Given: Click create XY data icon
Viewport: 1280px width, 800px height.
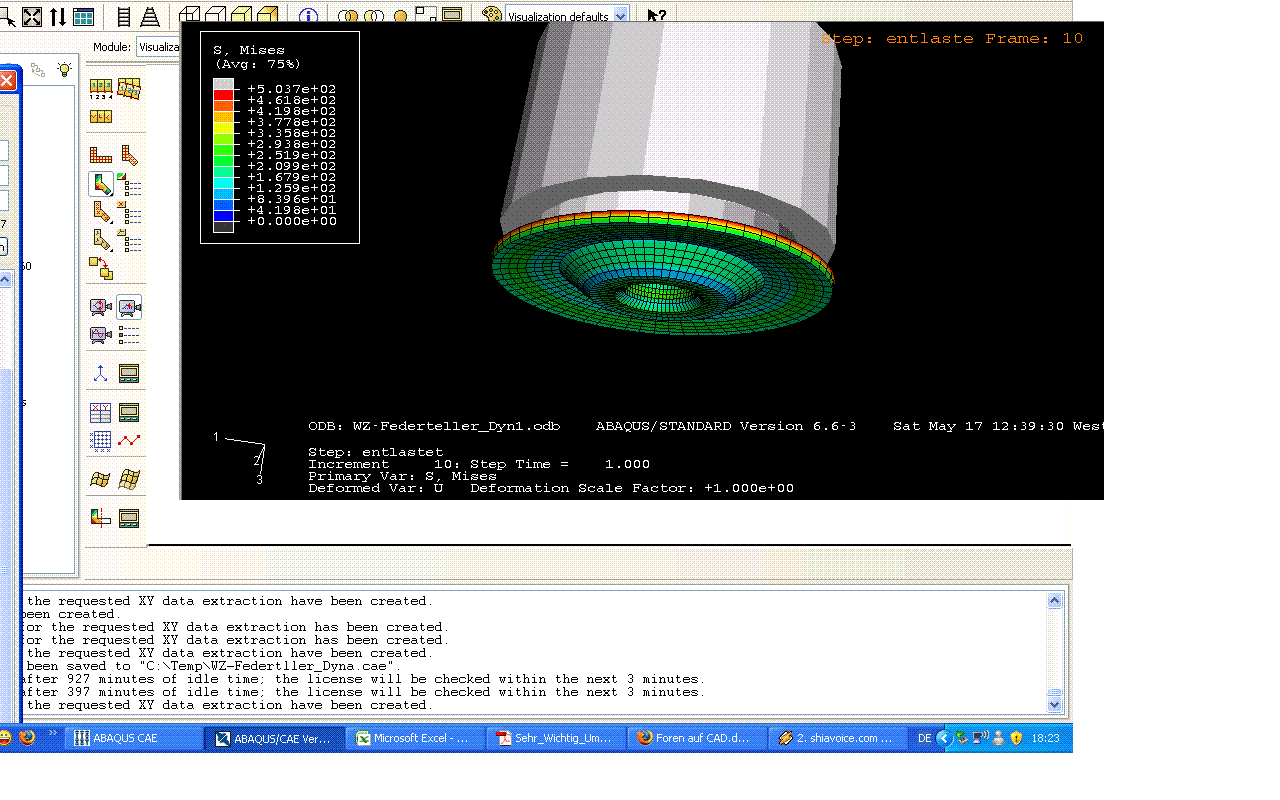Looking at the screenshot, I should (101, 412).
